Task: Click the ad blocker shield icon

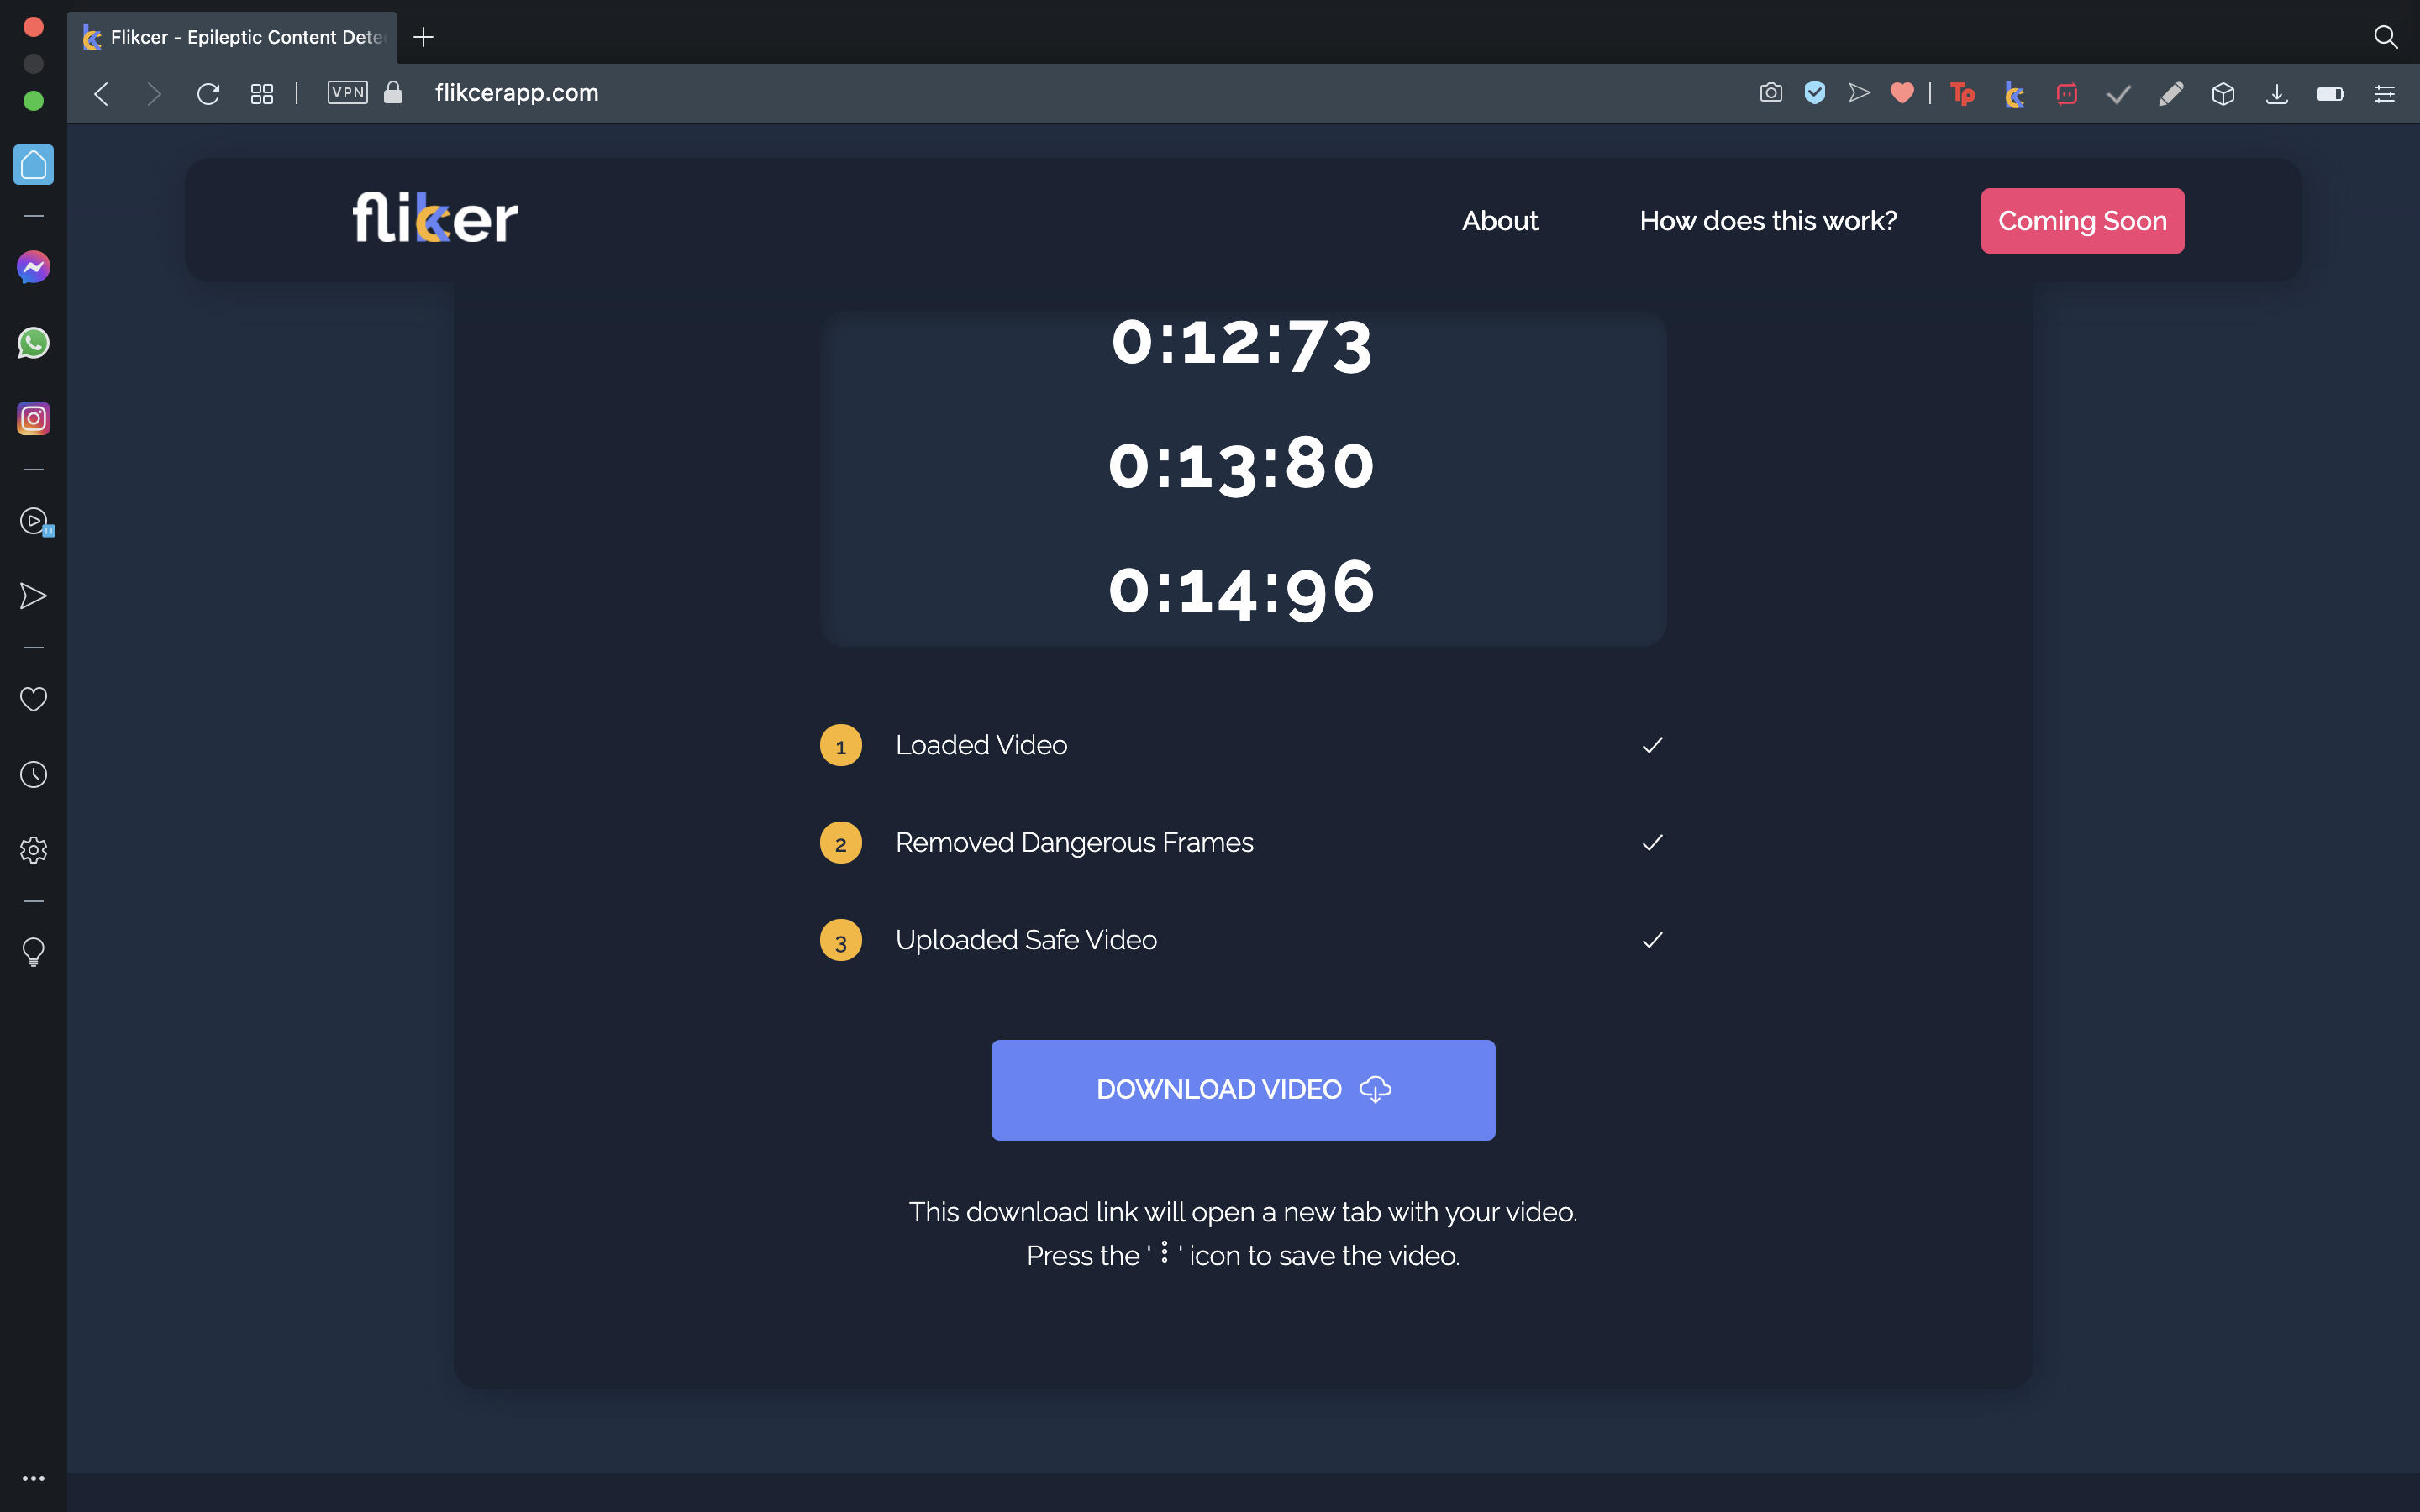Action: click(1814, 93)
